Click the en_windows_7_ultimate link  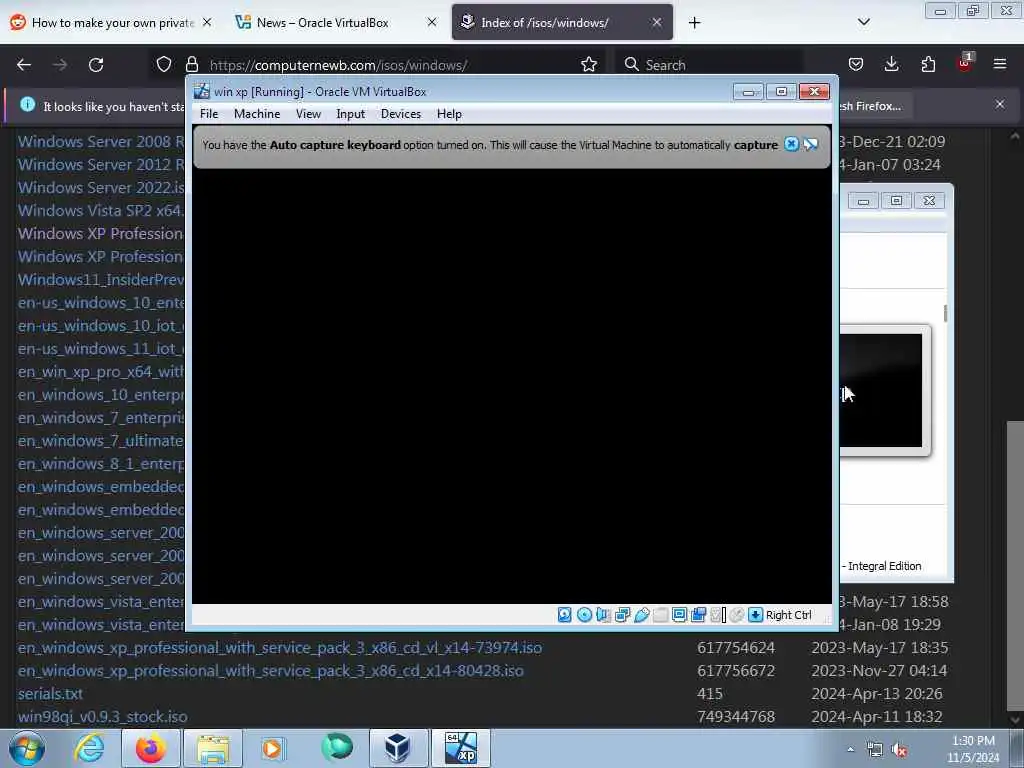click(x=101, y=441)
